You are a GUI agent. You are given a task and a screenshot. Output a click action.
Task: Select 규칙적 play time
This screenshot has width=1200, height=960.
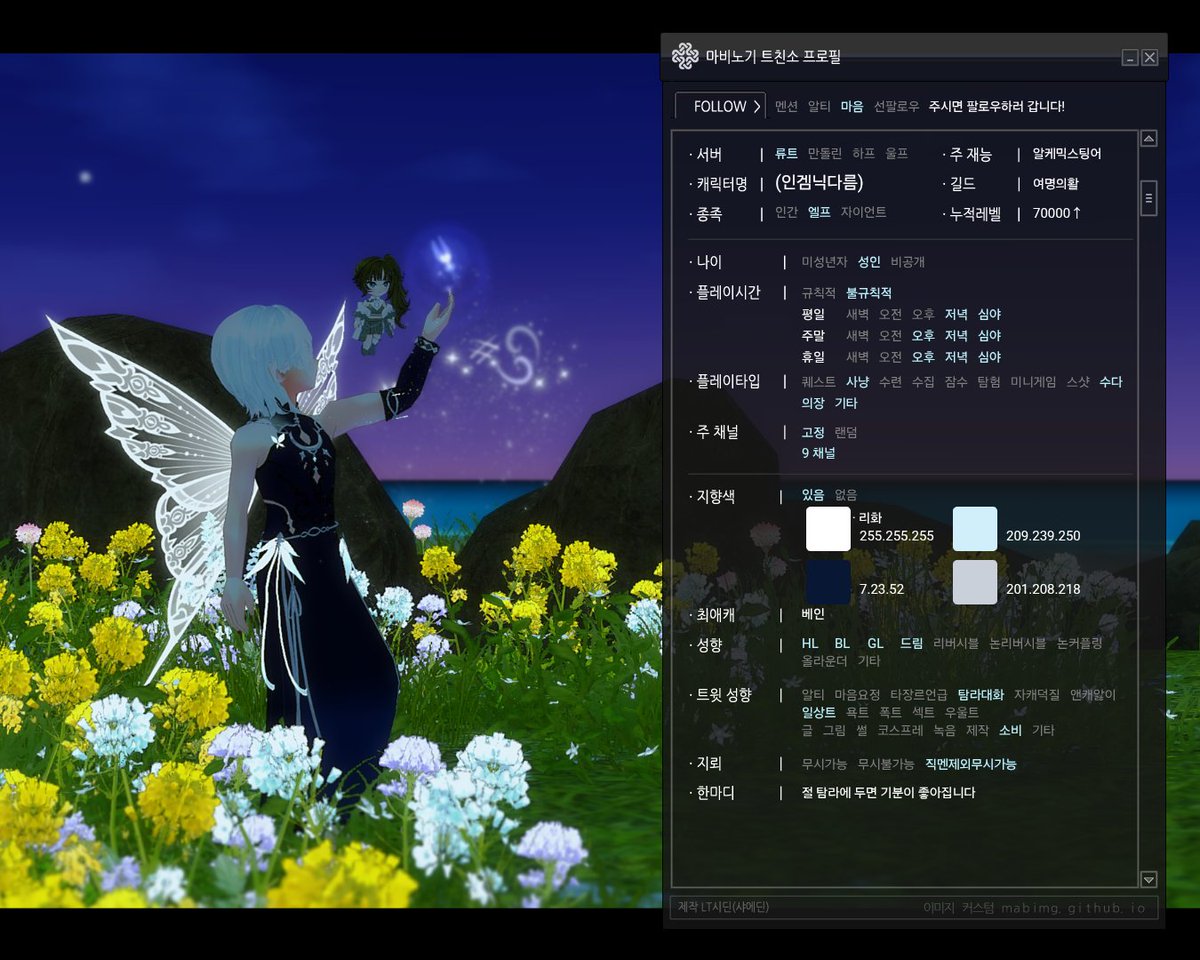(819, 293)
